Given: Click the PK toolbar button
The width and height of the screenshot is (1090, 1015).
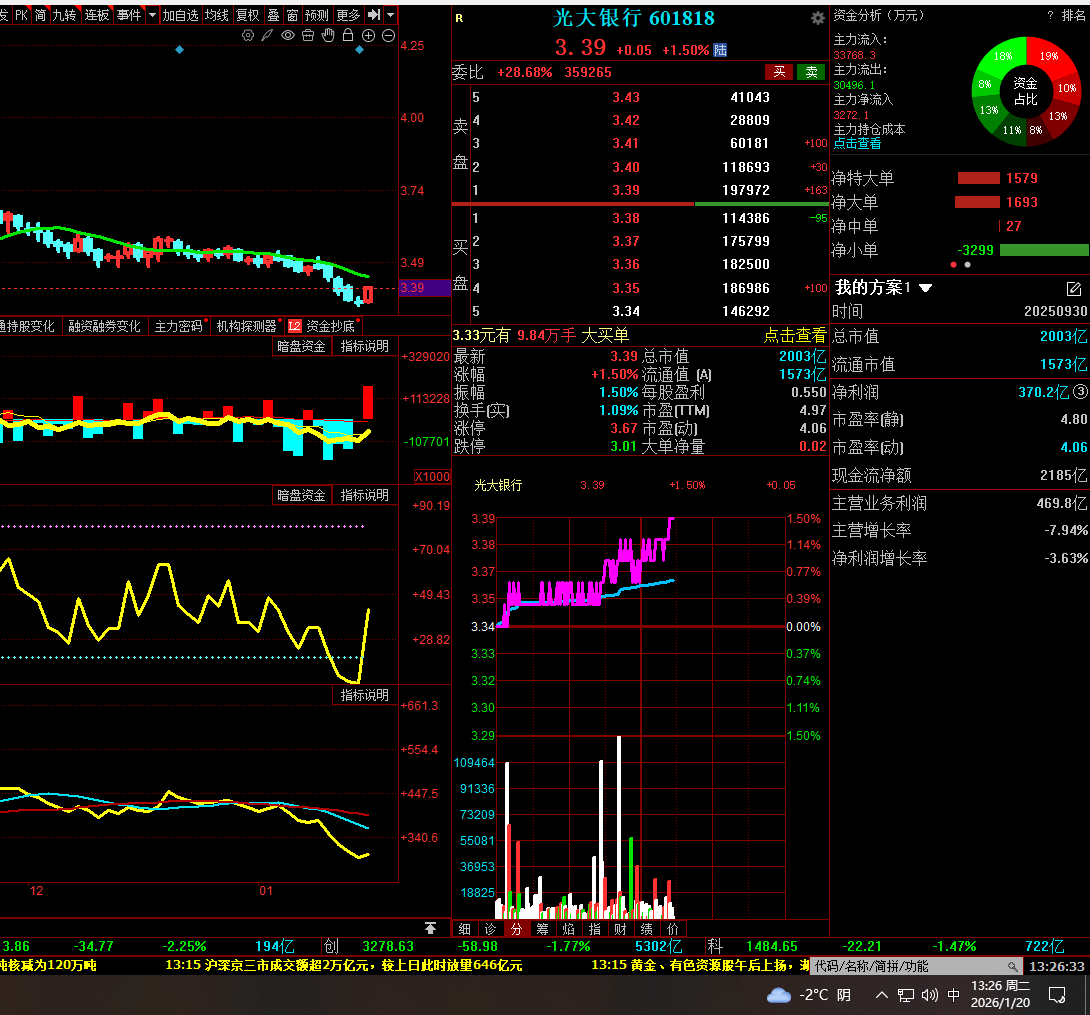Looking at the screenshot, I should click(22, 15).
